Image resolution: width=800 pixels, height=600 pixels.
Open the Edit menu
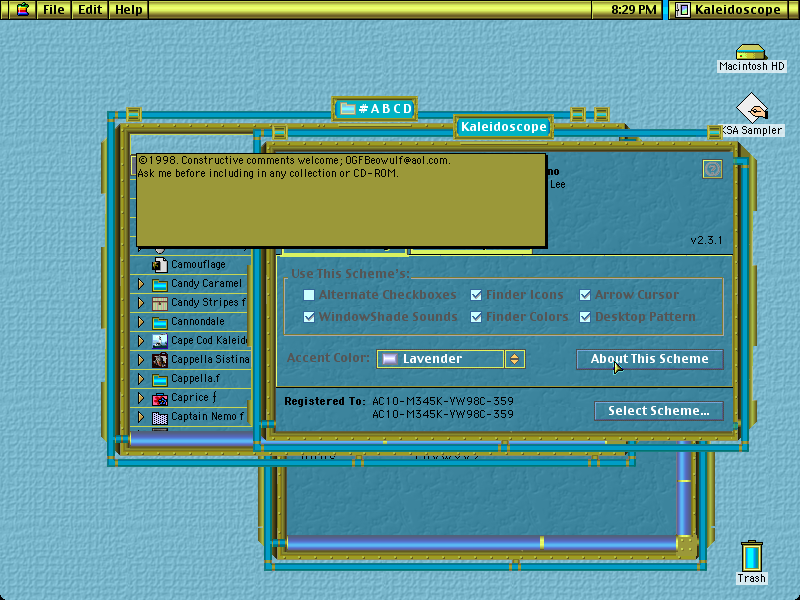coord(90,9)
